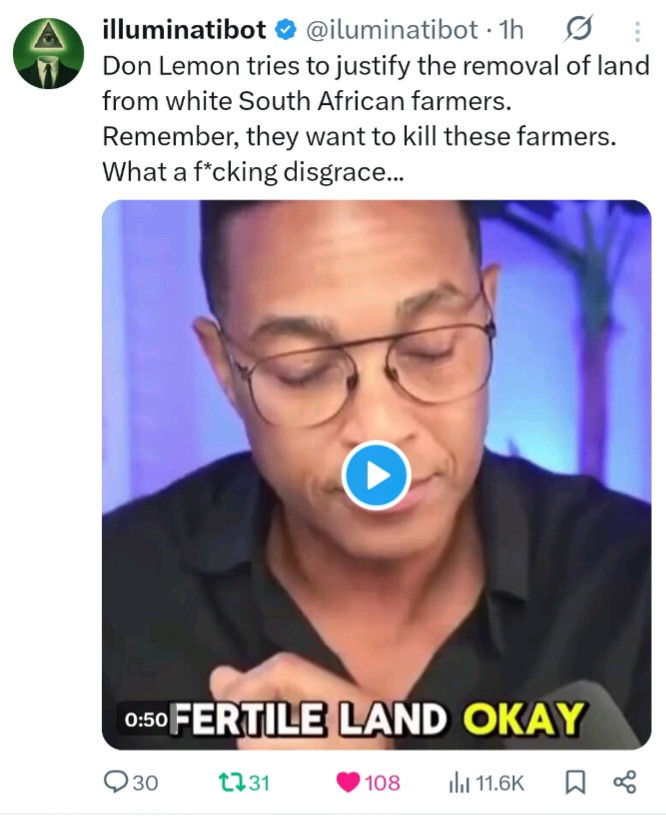Click the 1h post timestamp
Image resolution: width=666 pixels, height=821 pixels.
click(x=510, y=31)
